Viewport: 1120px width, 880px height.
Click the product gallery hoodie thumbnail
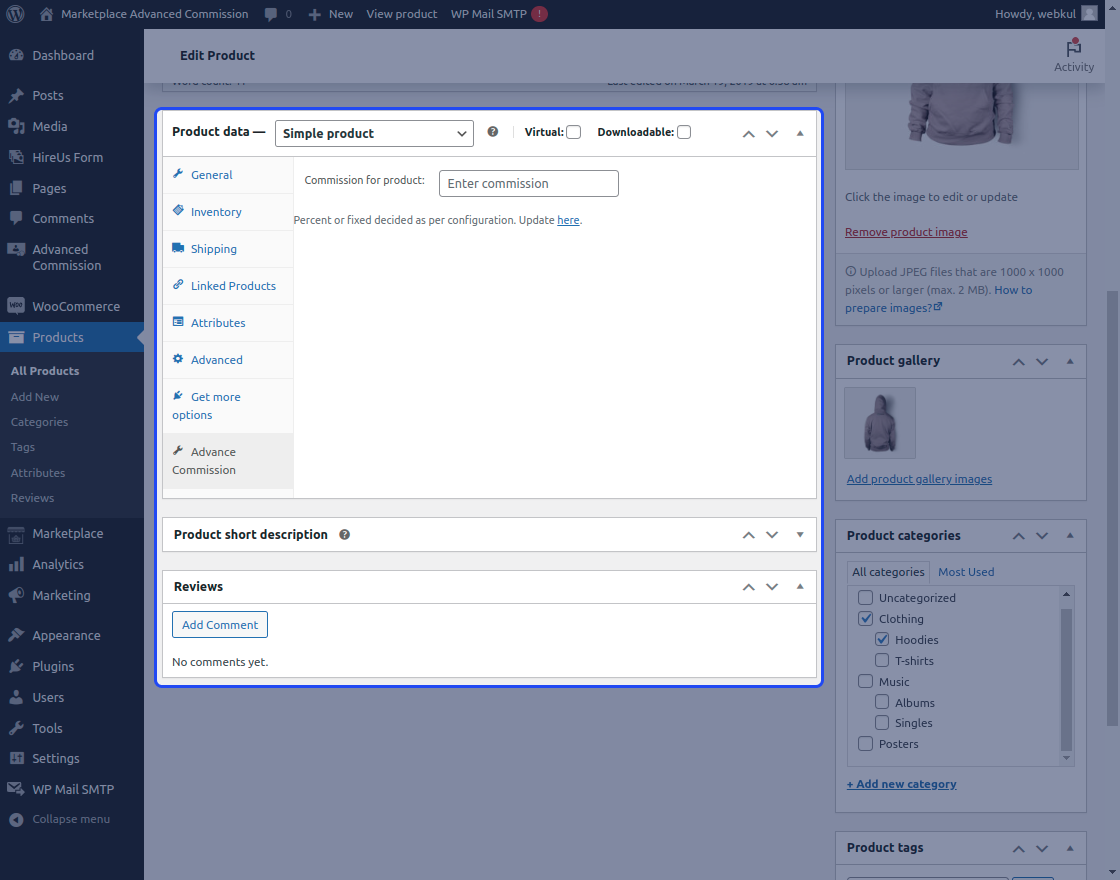click(879, 422)
